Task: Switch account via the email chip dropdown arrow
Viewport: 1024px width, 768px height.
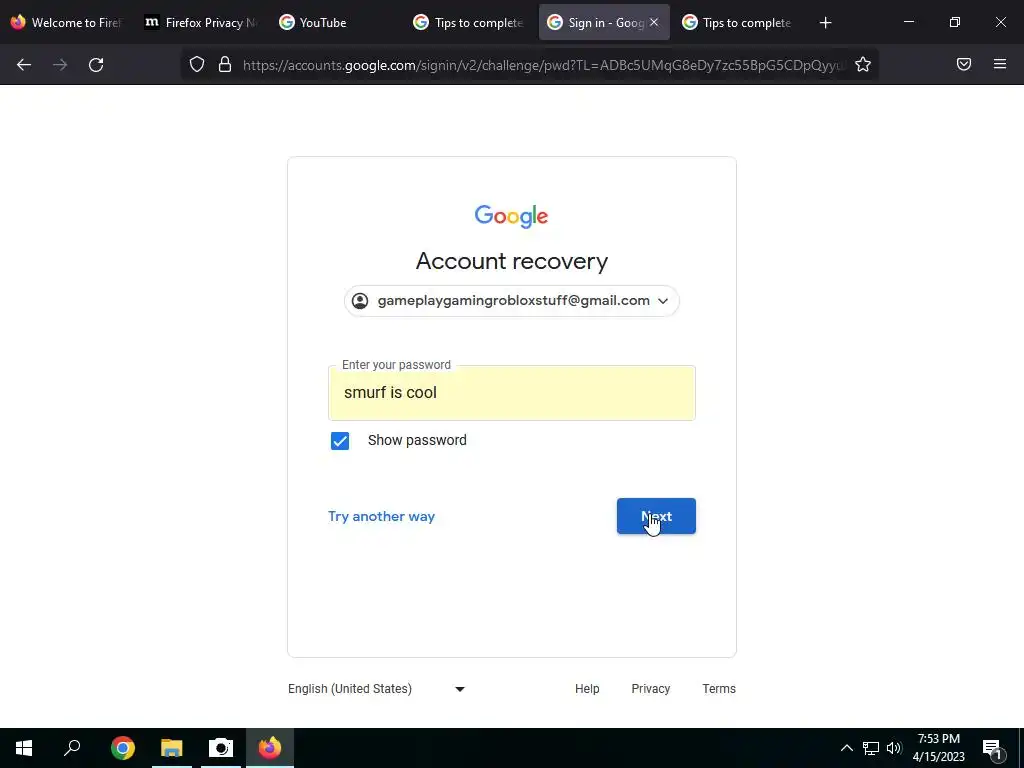Action: tap(663, 301)
